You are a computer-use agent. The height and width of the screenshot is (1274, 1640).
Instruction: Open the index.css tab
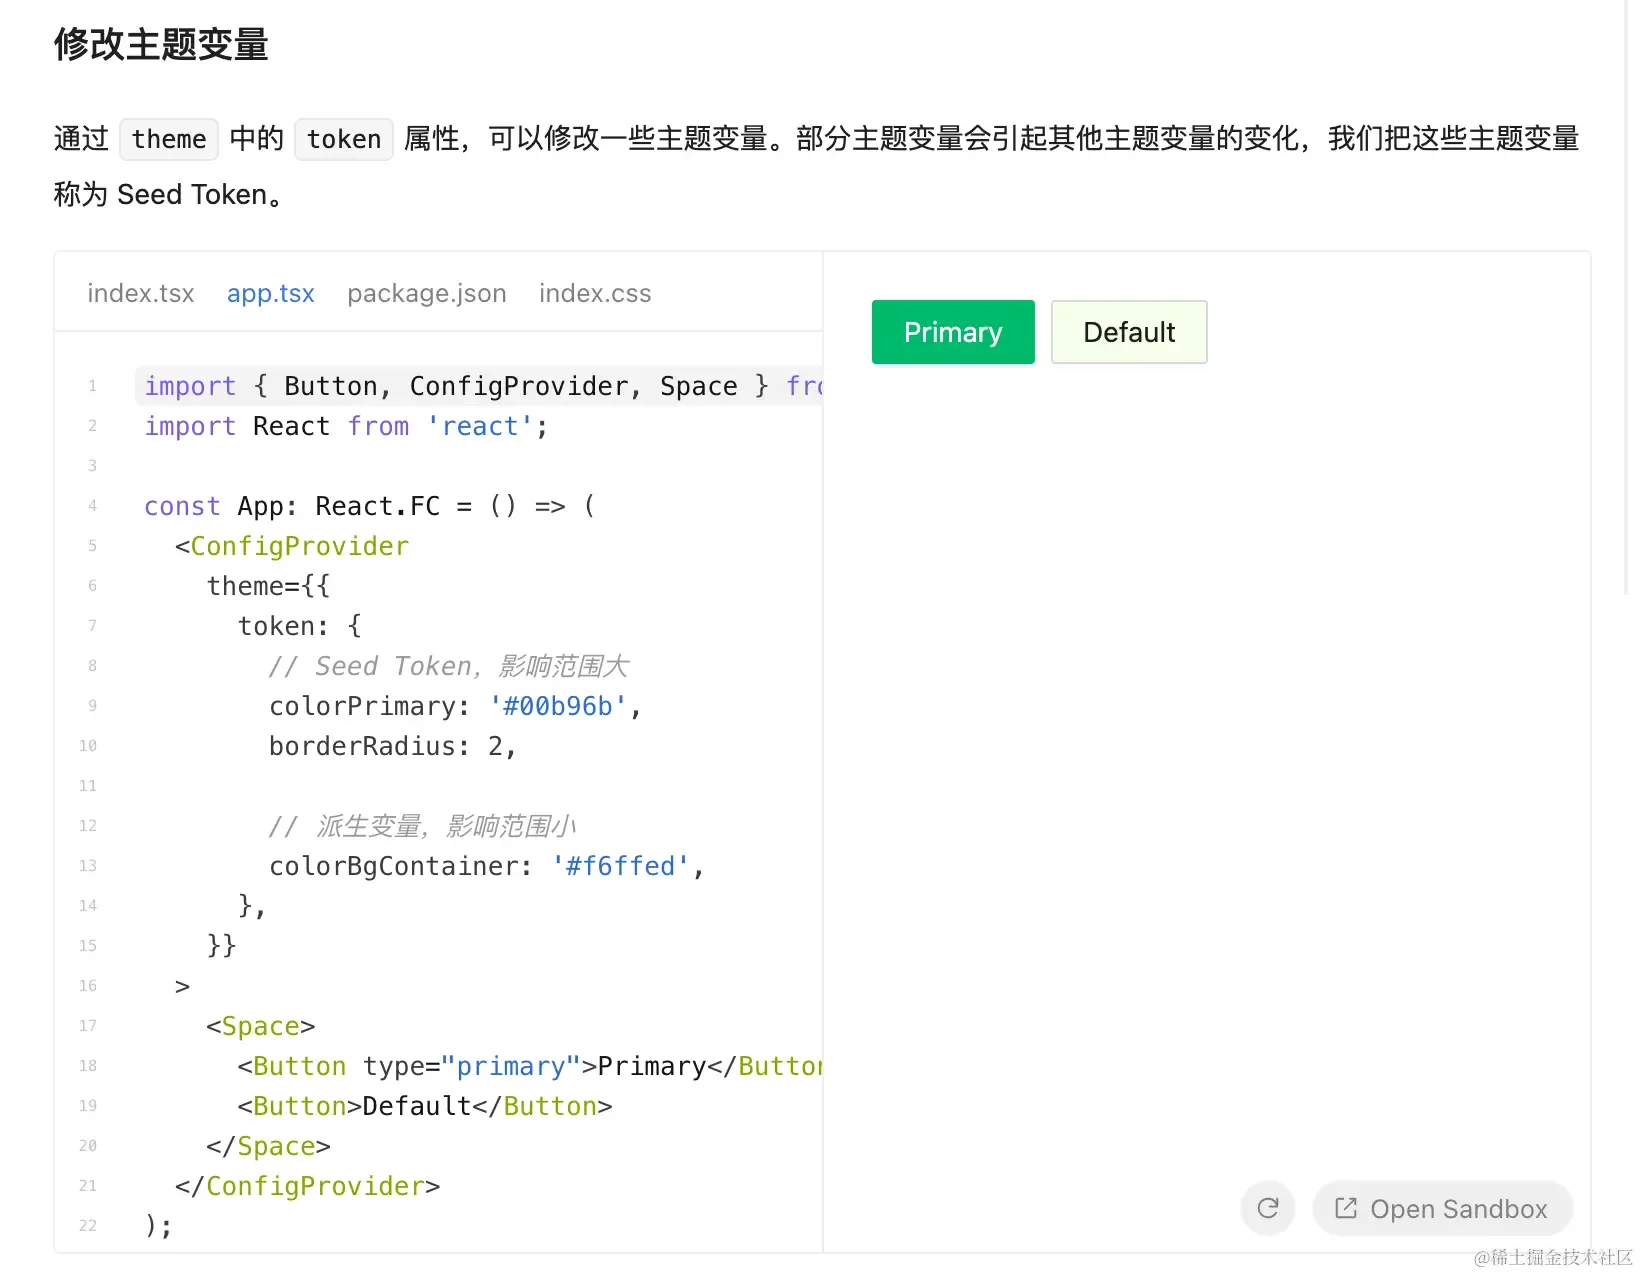pyautogui.click(x=595, y=293)
